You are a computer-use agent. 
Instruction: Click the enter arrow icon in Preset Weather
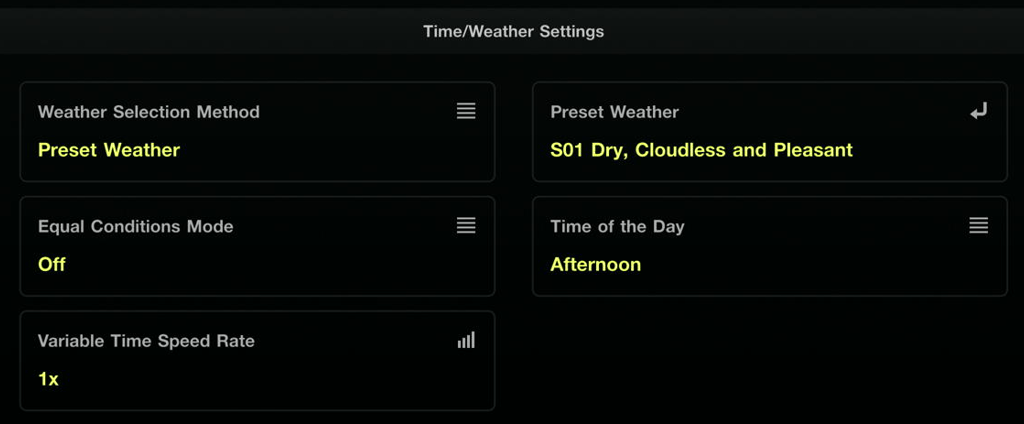coord(978,111)
